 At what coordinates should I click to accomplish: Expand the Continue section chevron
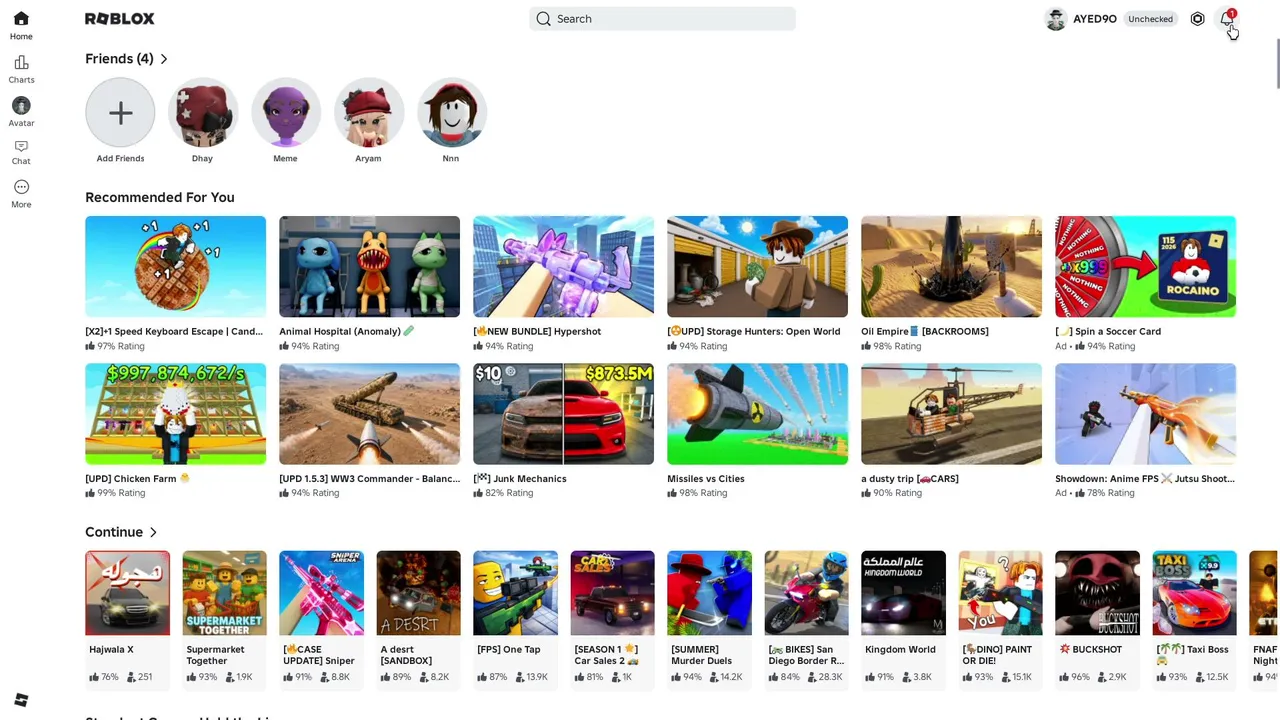tap(153, 532)
